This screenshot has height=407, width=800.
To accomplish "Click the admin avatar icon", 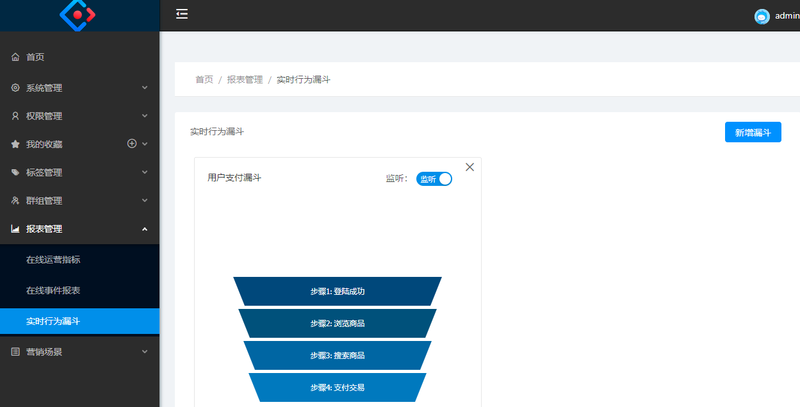I will pyautogui.click(x=762, y=16).
